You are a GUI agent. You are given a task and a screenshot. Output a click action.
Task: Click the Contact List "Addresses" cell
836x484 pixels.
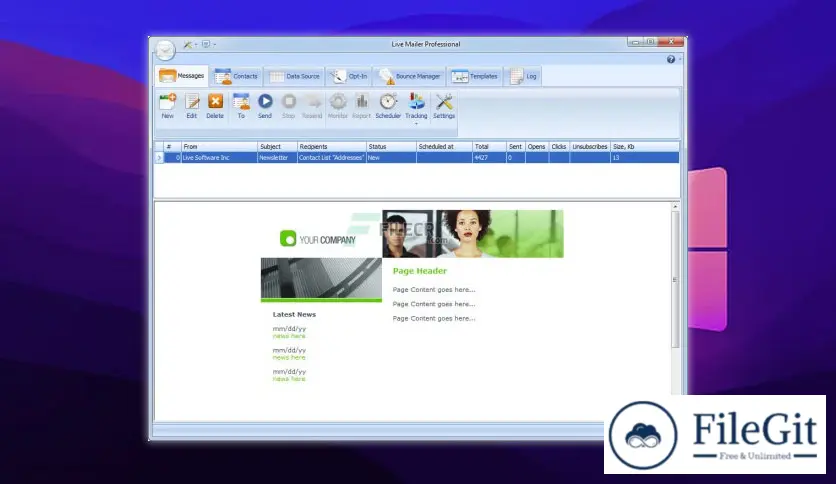tap(332, 158)
